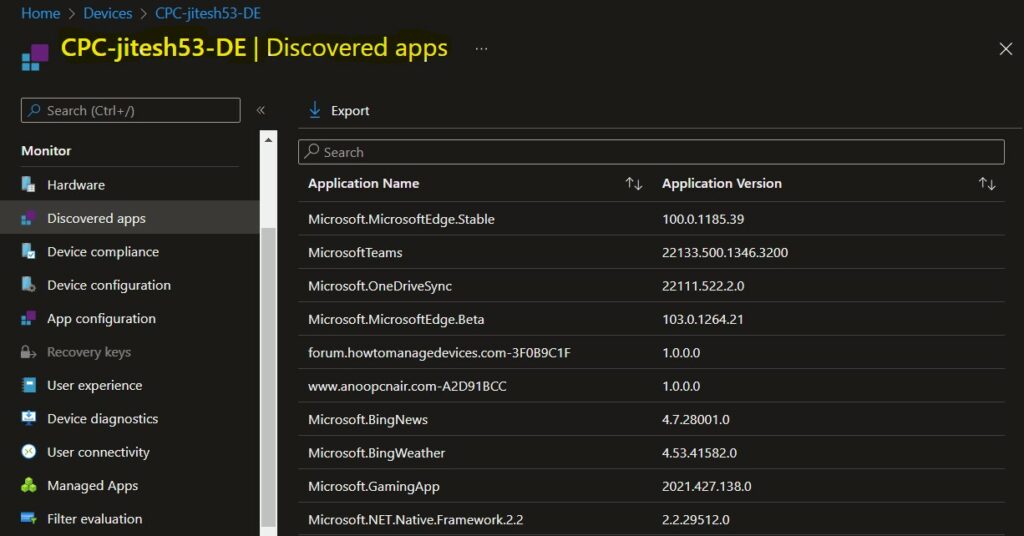Image resolution: width=1024 pixels, height=536 pixels.
Task: Sort by Application Name column arrows
Action: point(633,183)
